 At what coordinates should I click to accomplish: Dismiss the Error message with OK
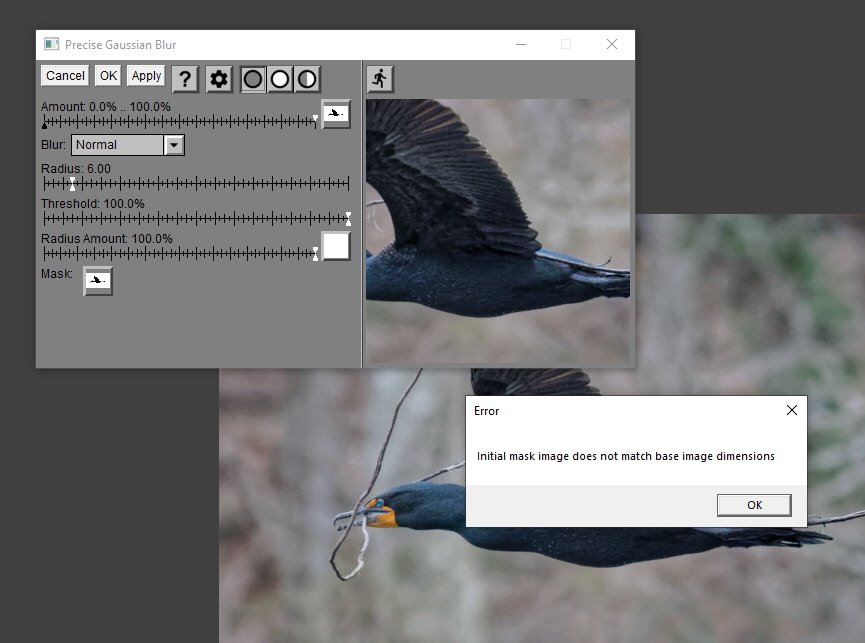pyautogui.click(x=754, y=505)
